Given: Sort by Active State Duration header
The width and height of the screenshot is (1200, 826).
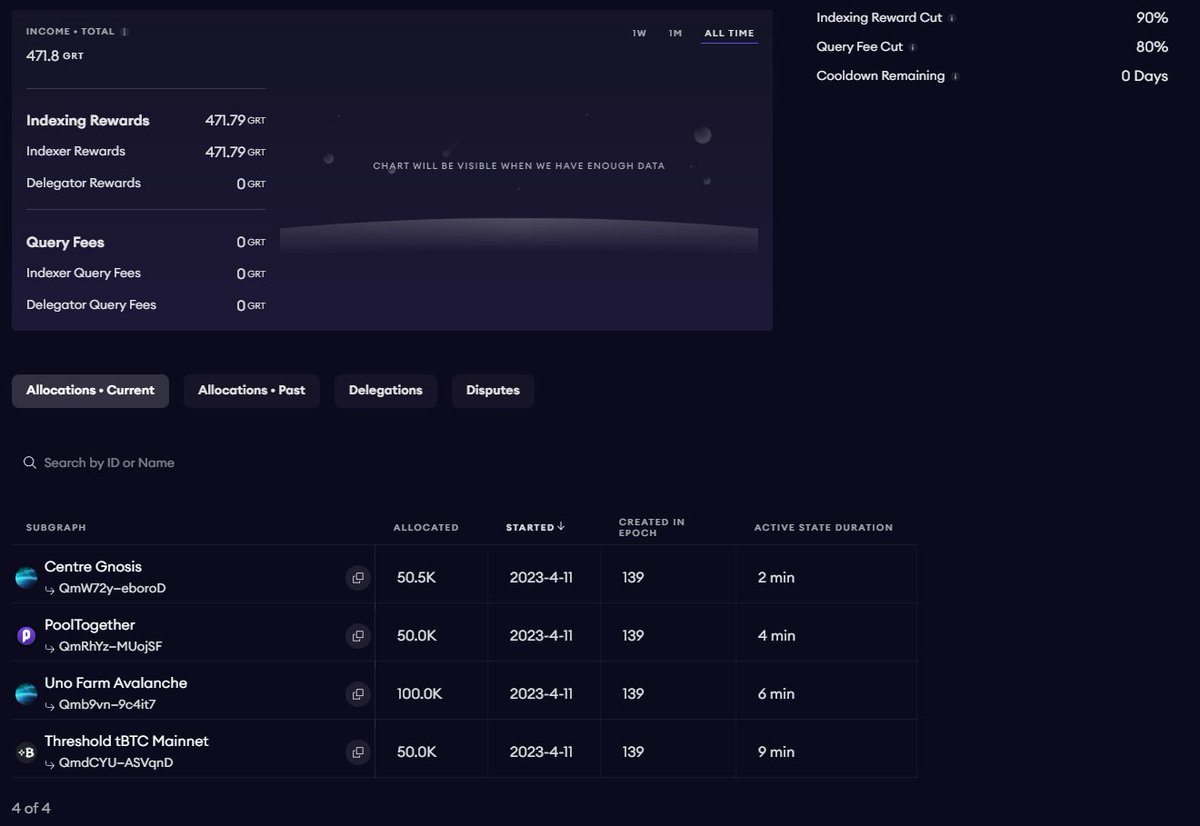Looking at the screenshot, I should (x=823, y=527).
